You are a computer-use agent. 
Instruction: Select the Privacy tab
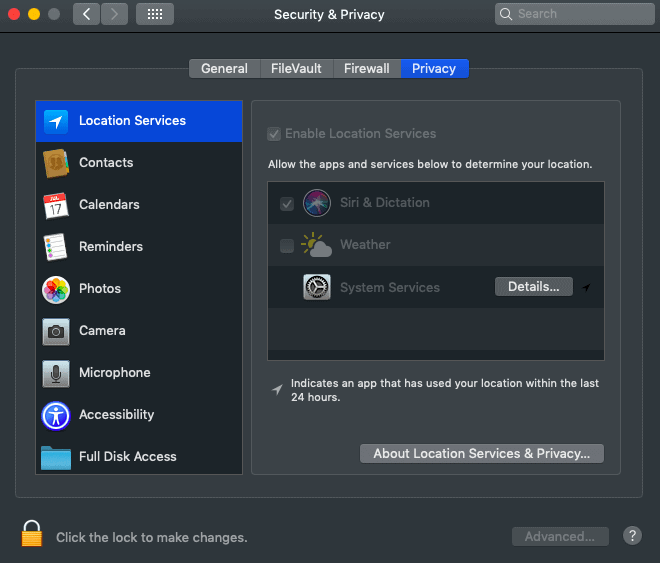pos(434,69)
